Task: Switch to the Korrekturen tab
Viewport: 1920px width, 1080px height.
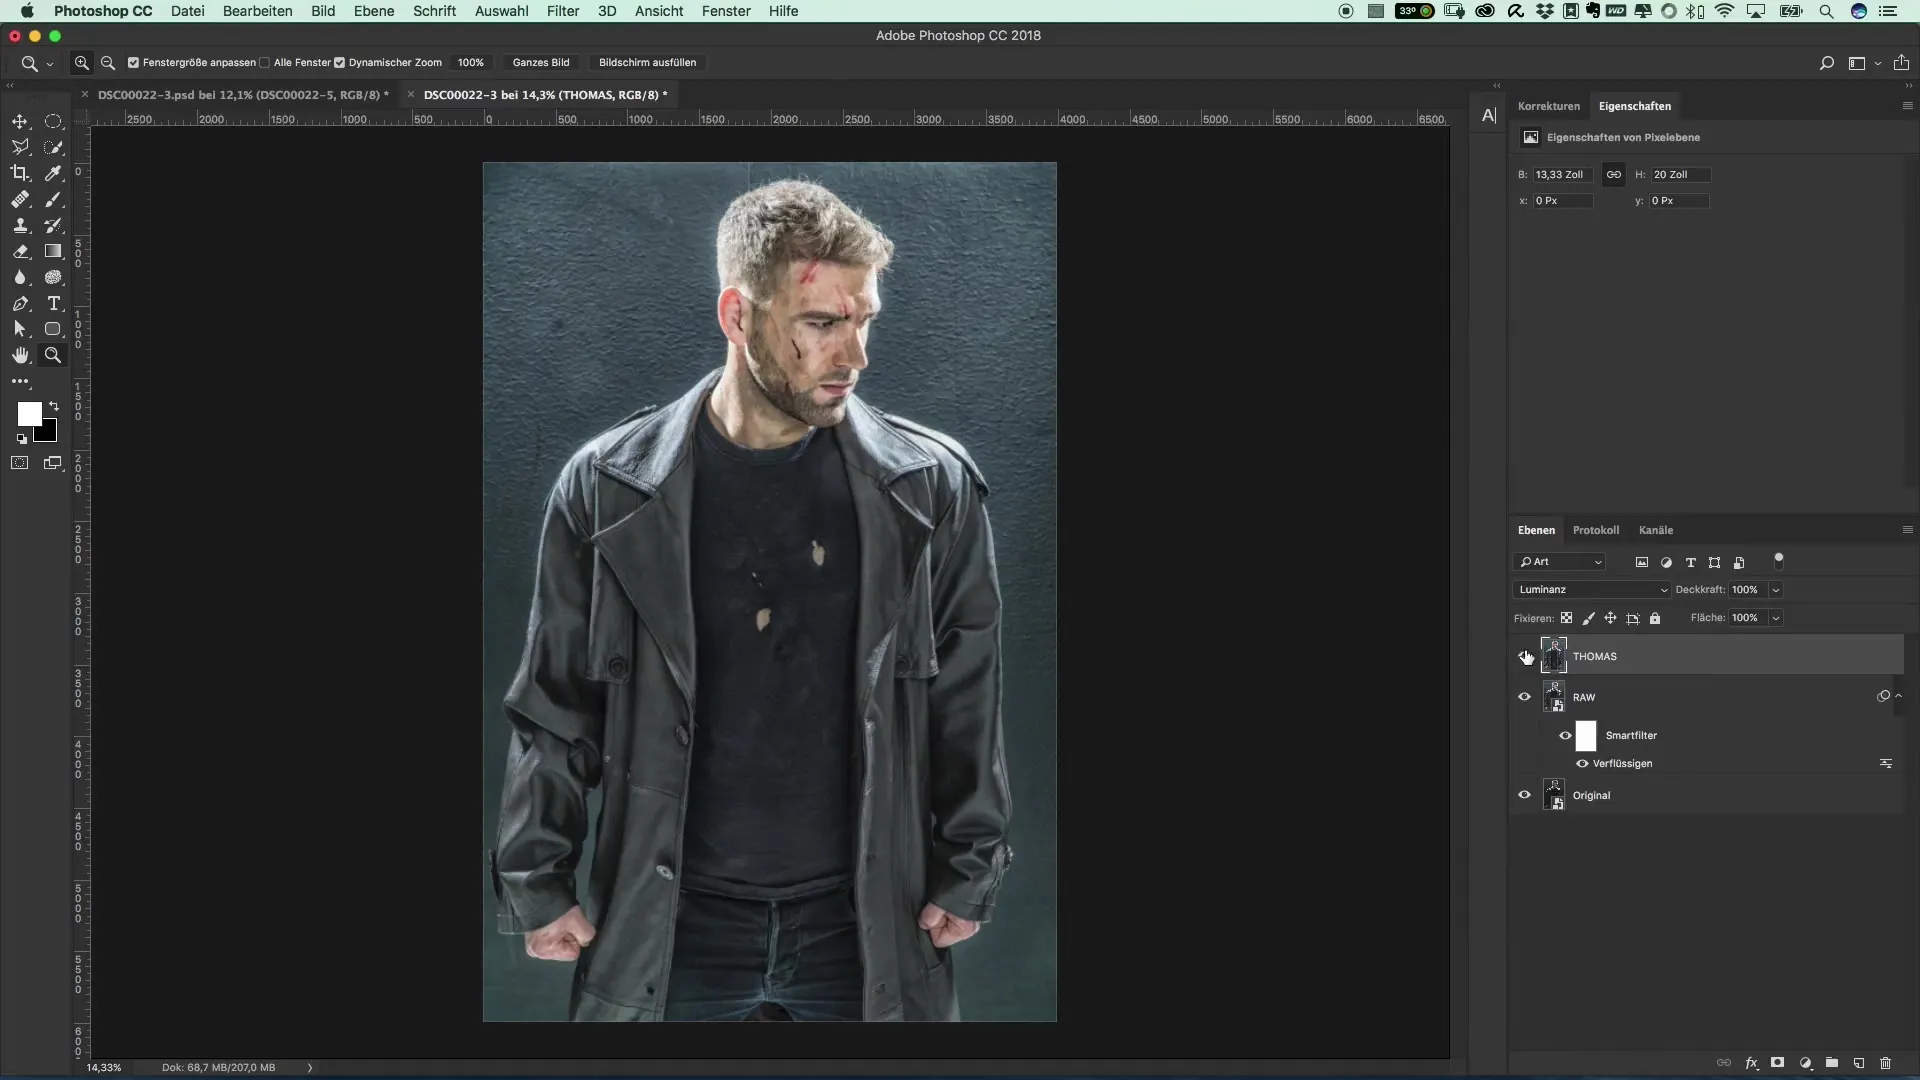Action: click(x=1548, y=106)
